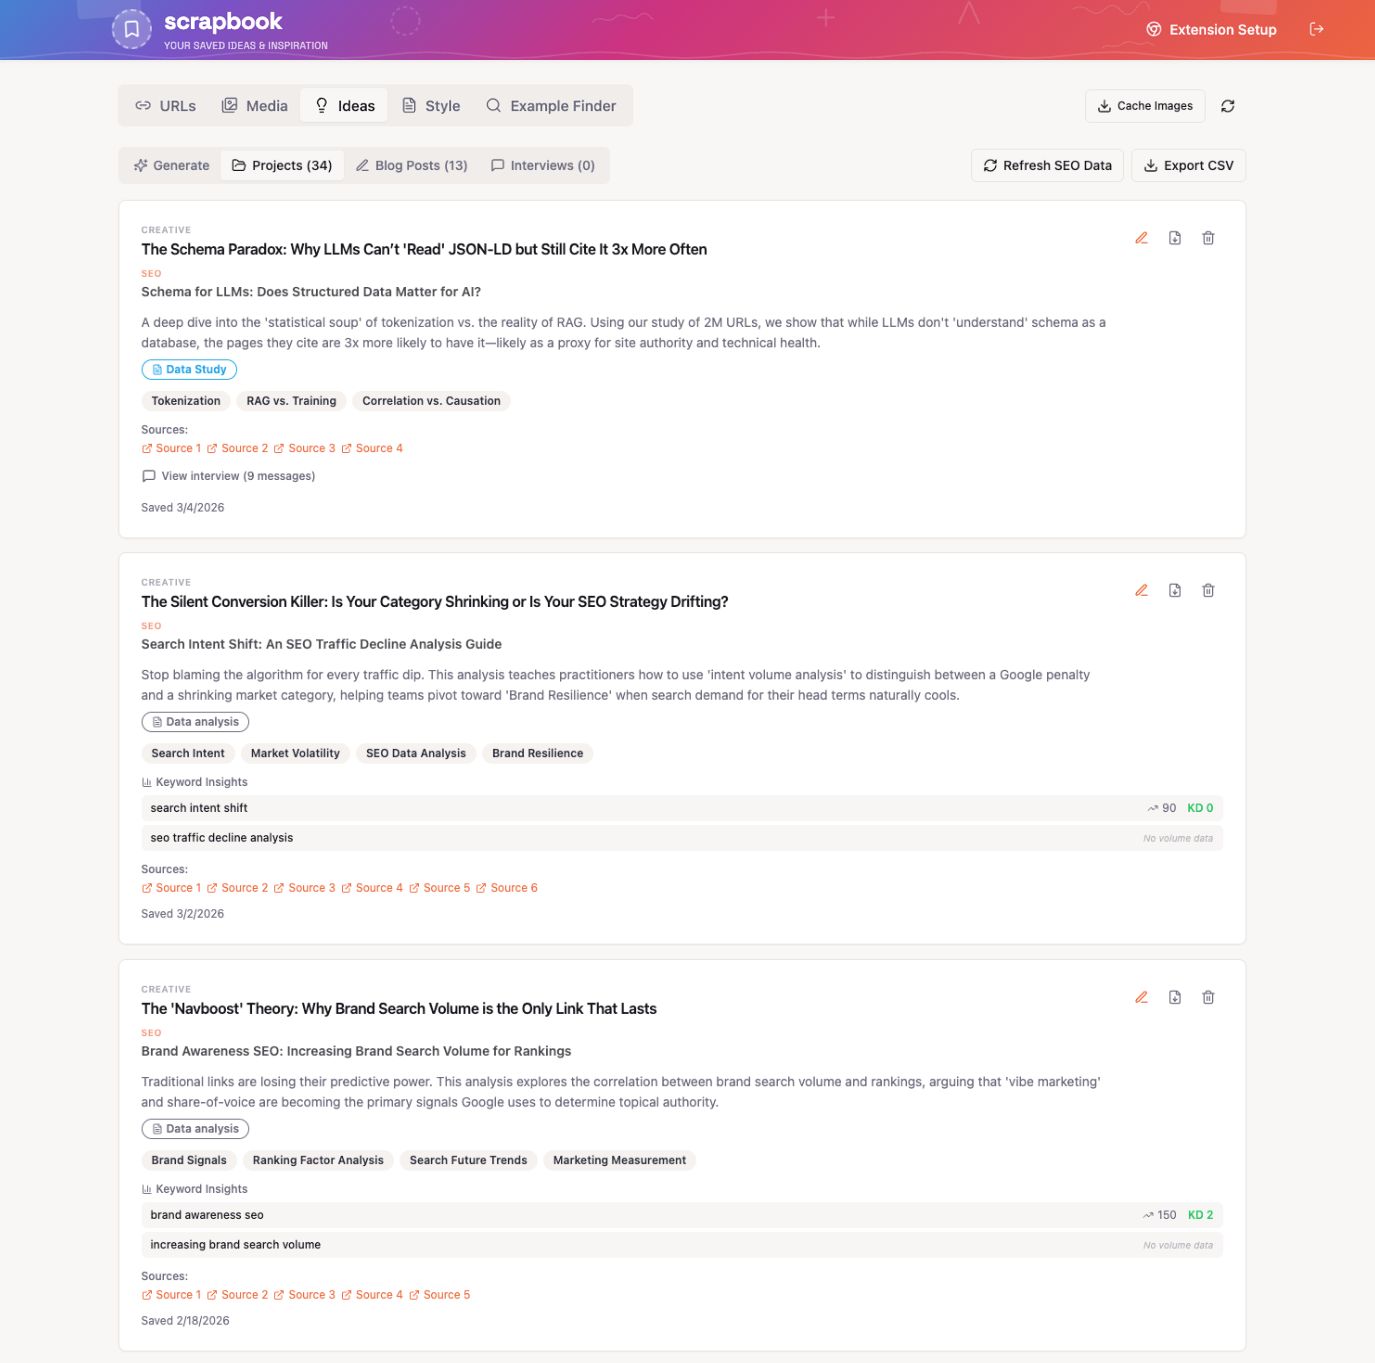Edit the Schema Paradox idea using the pencil icon
Viewport: 1375px width, 1363px height.
pyautogui.click(x=1141, y=238)
